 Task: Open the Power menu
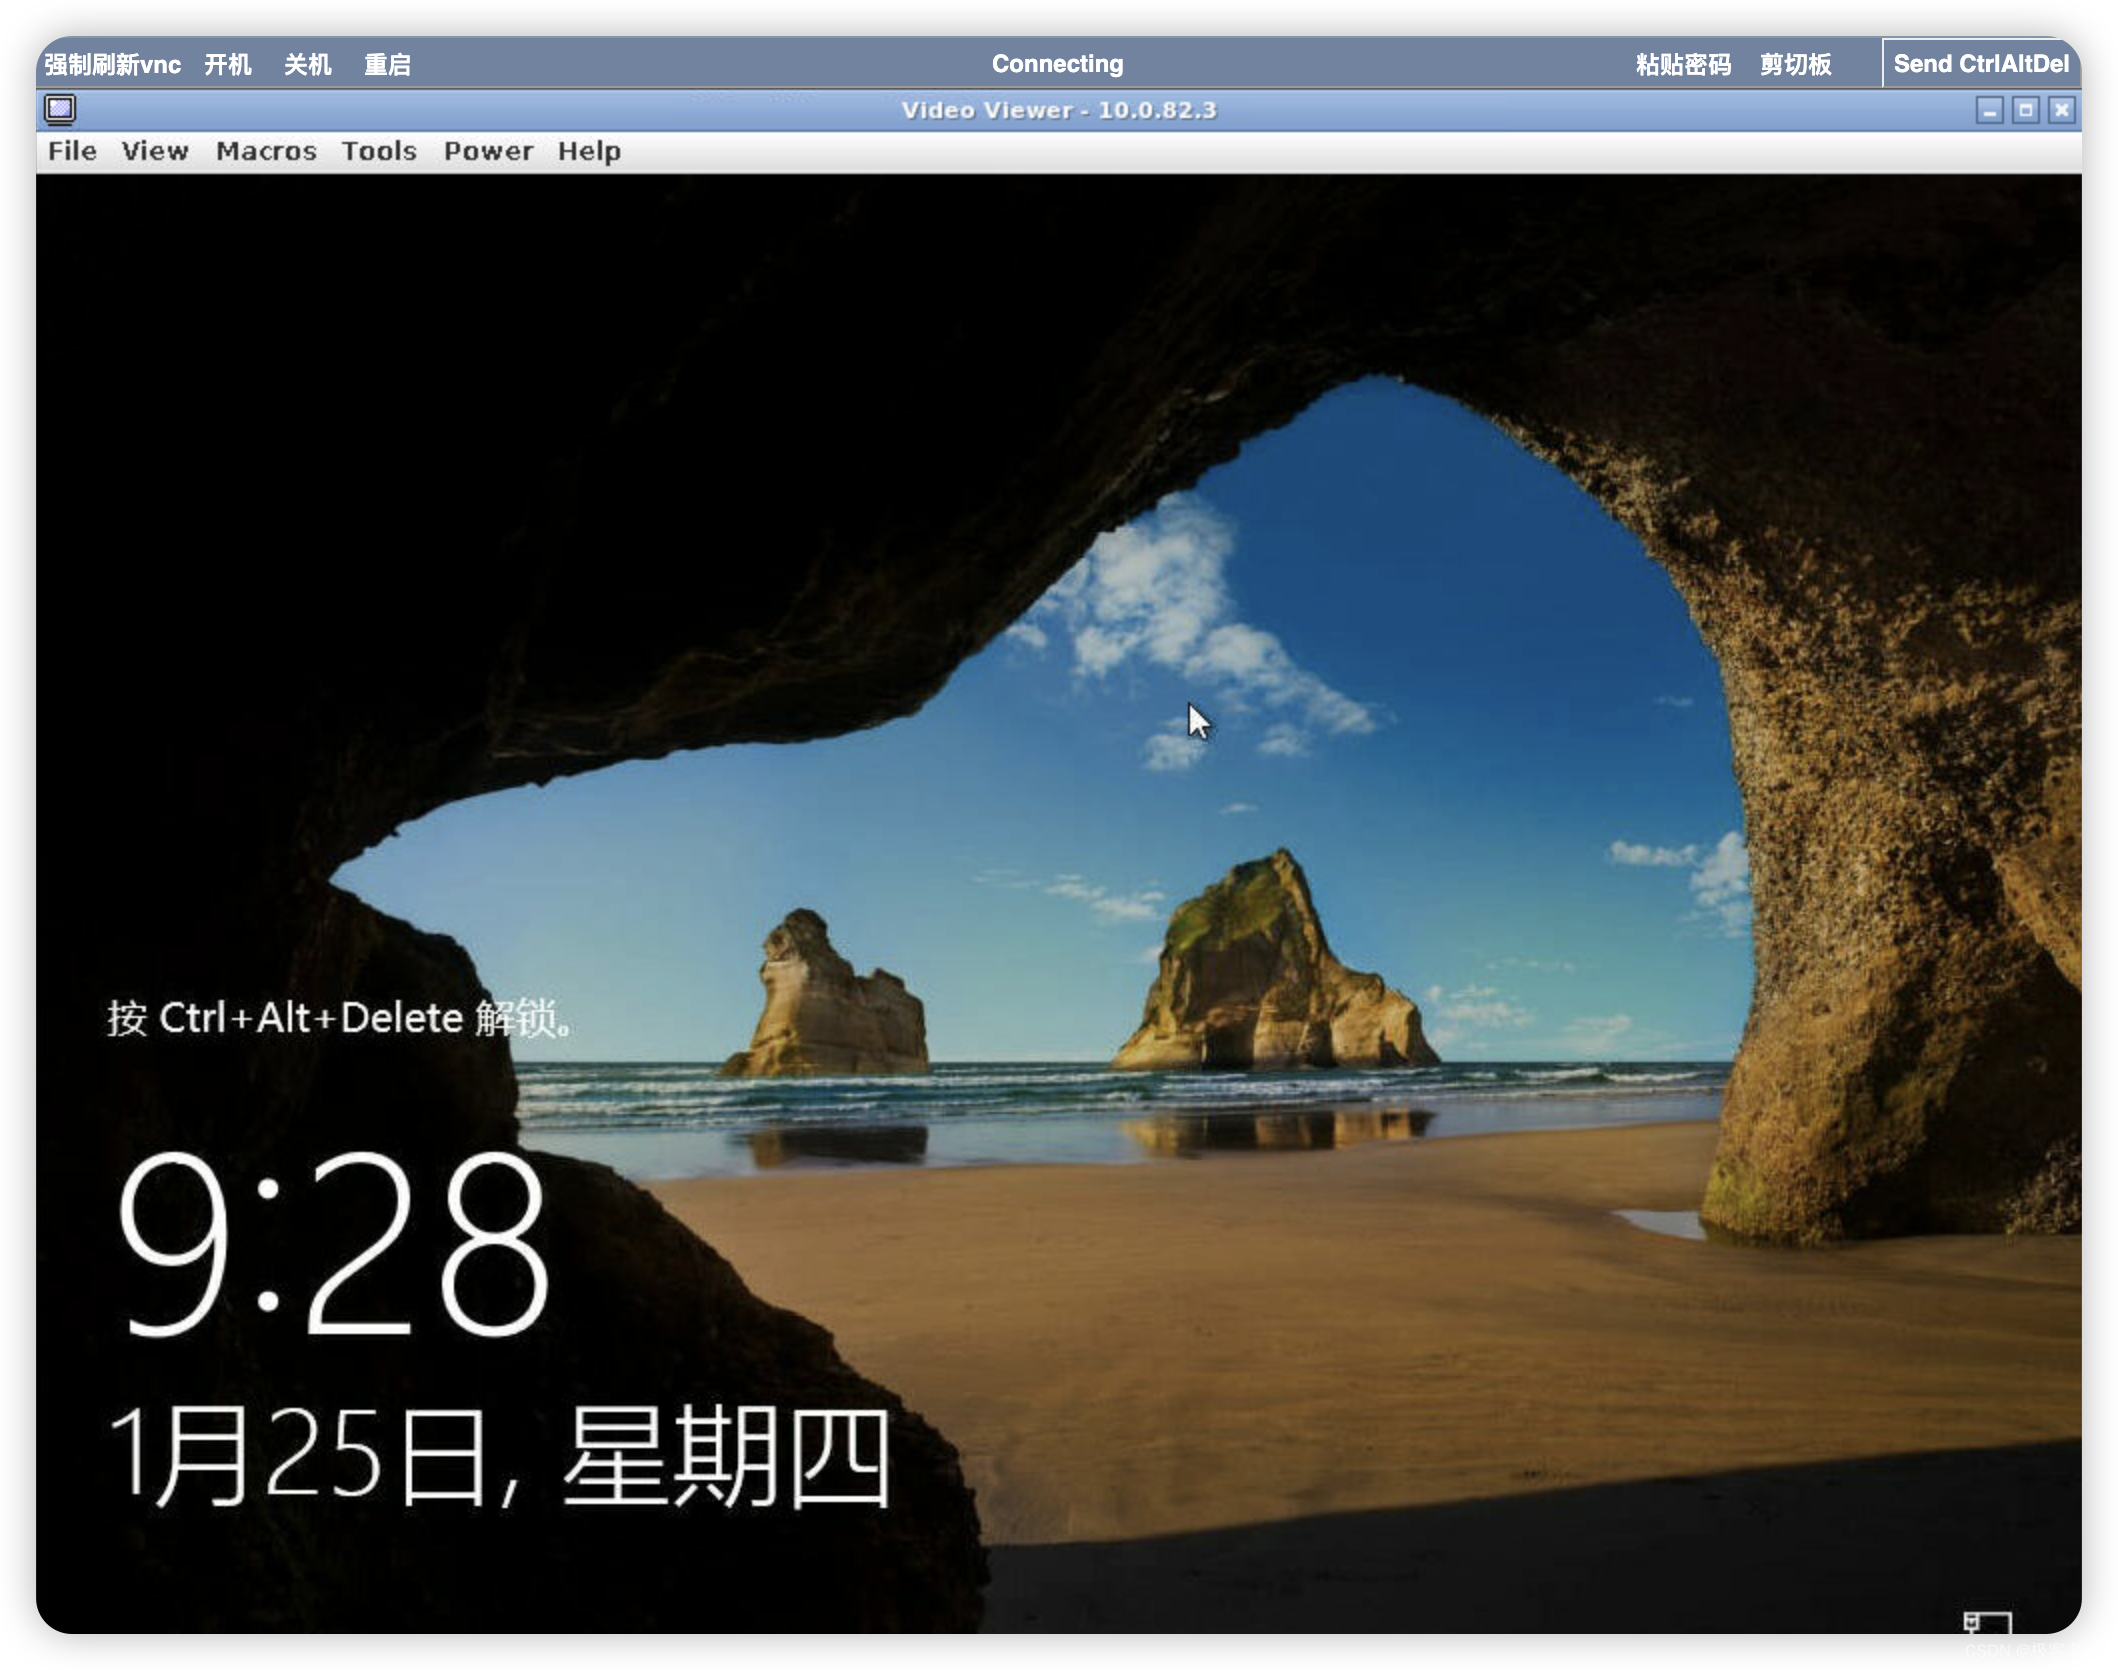coord(488,151)
